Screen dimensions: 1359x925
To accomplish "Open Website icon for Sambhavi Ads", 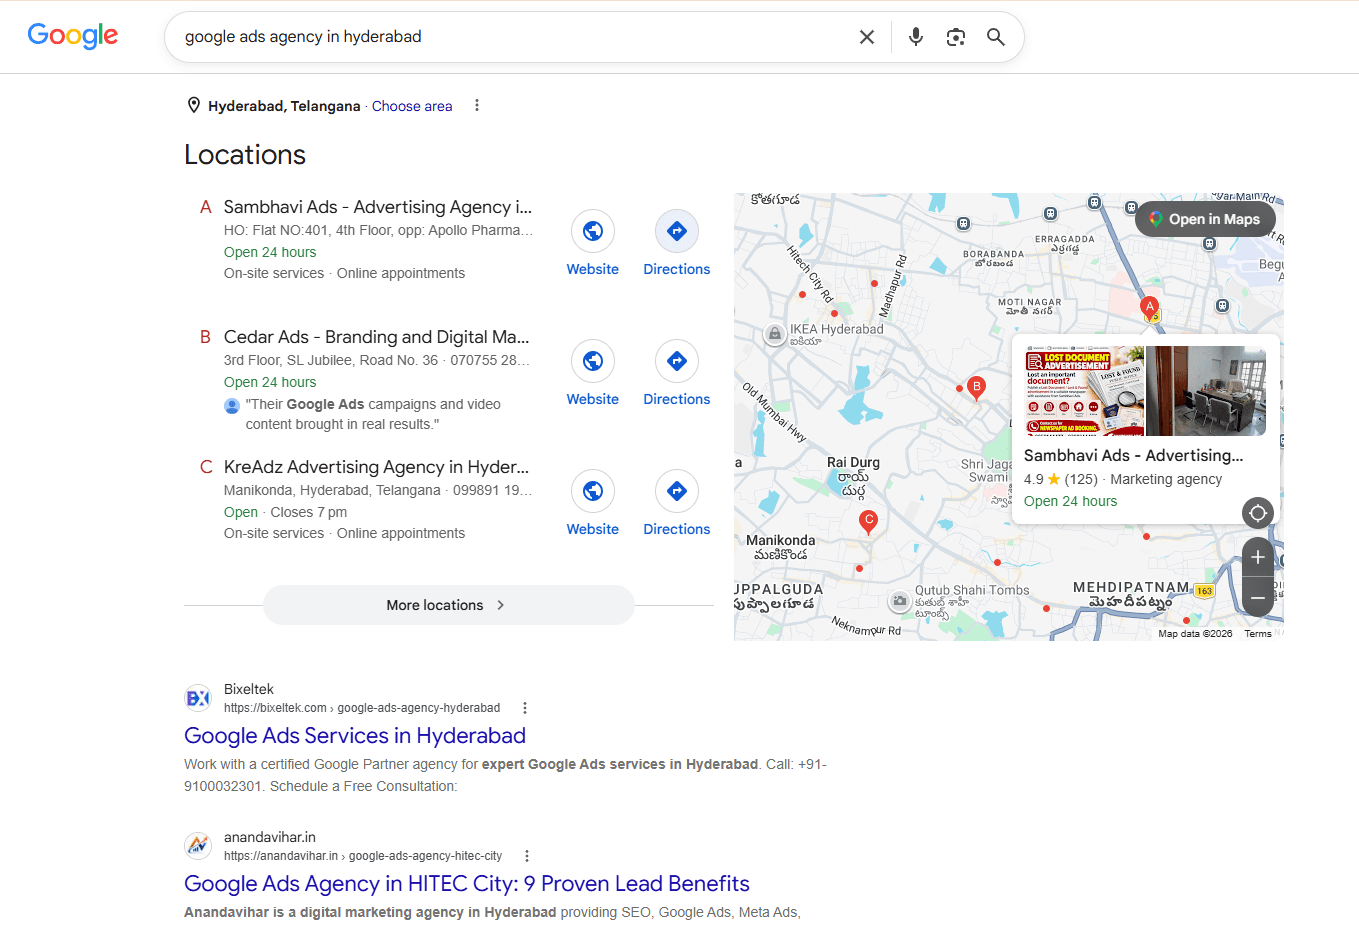I will [x=593, y=231].
